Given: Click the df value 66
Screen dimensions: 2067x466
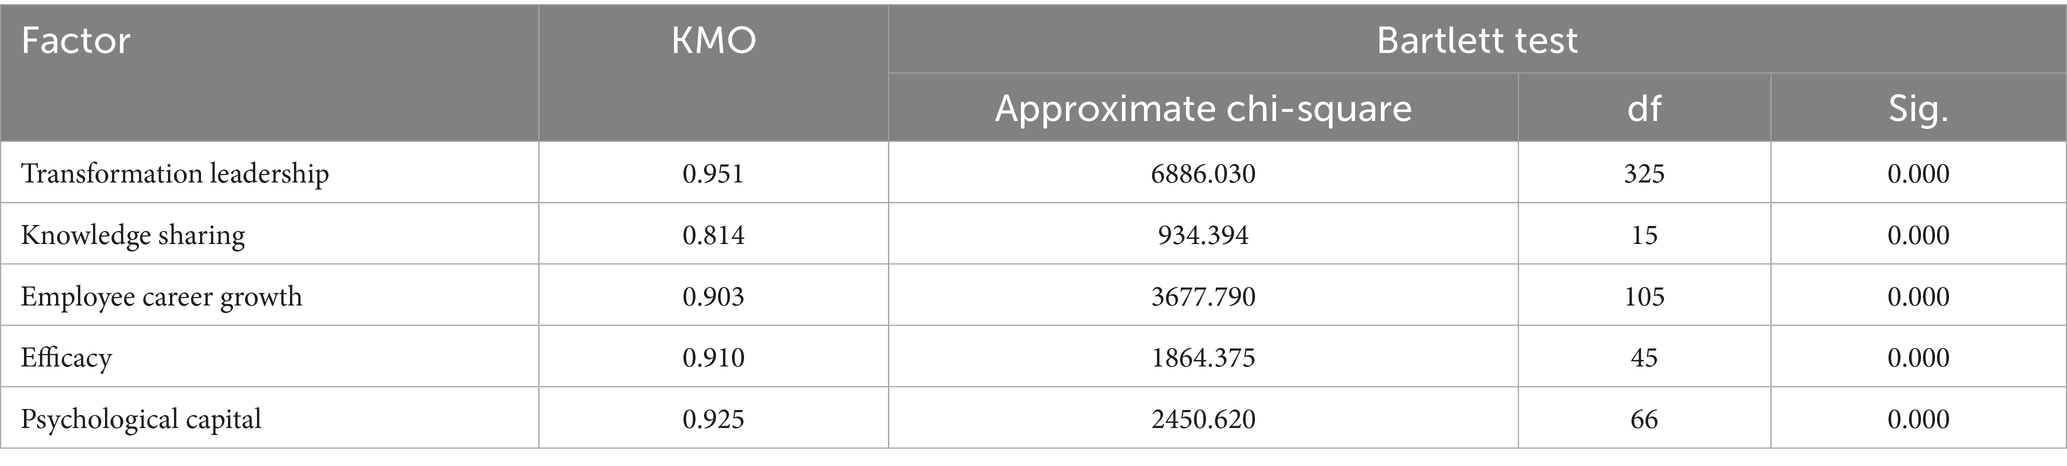Looking at the screenshot, I should pos(1644,419).
